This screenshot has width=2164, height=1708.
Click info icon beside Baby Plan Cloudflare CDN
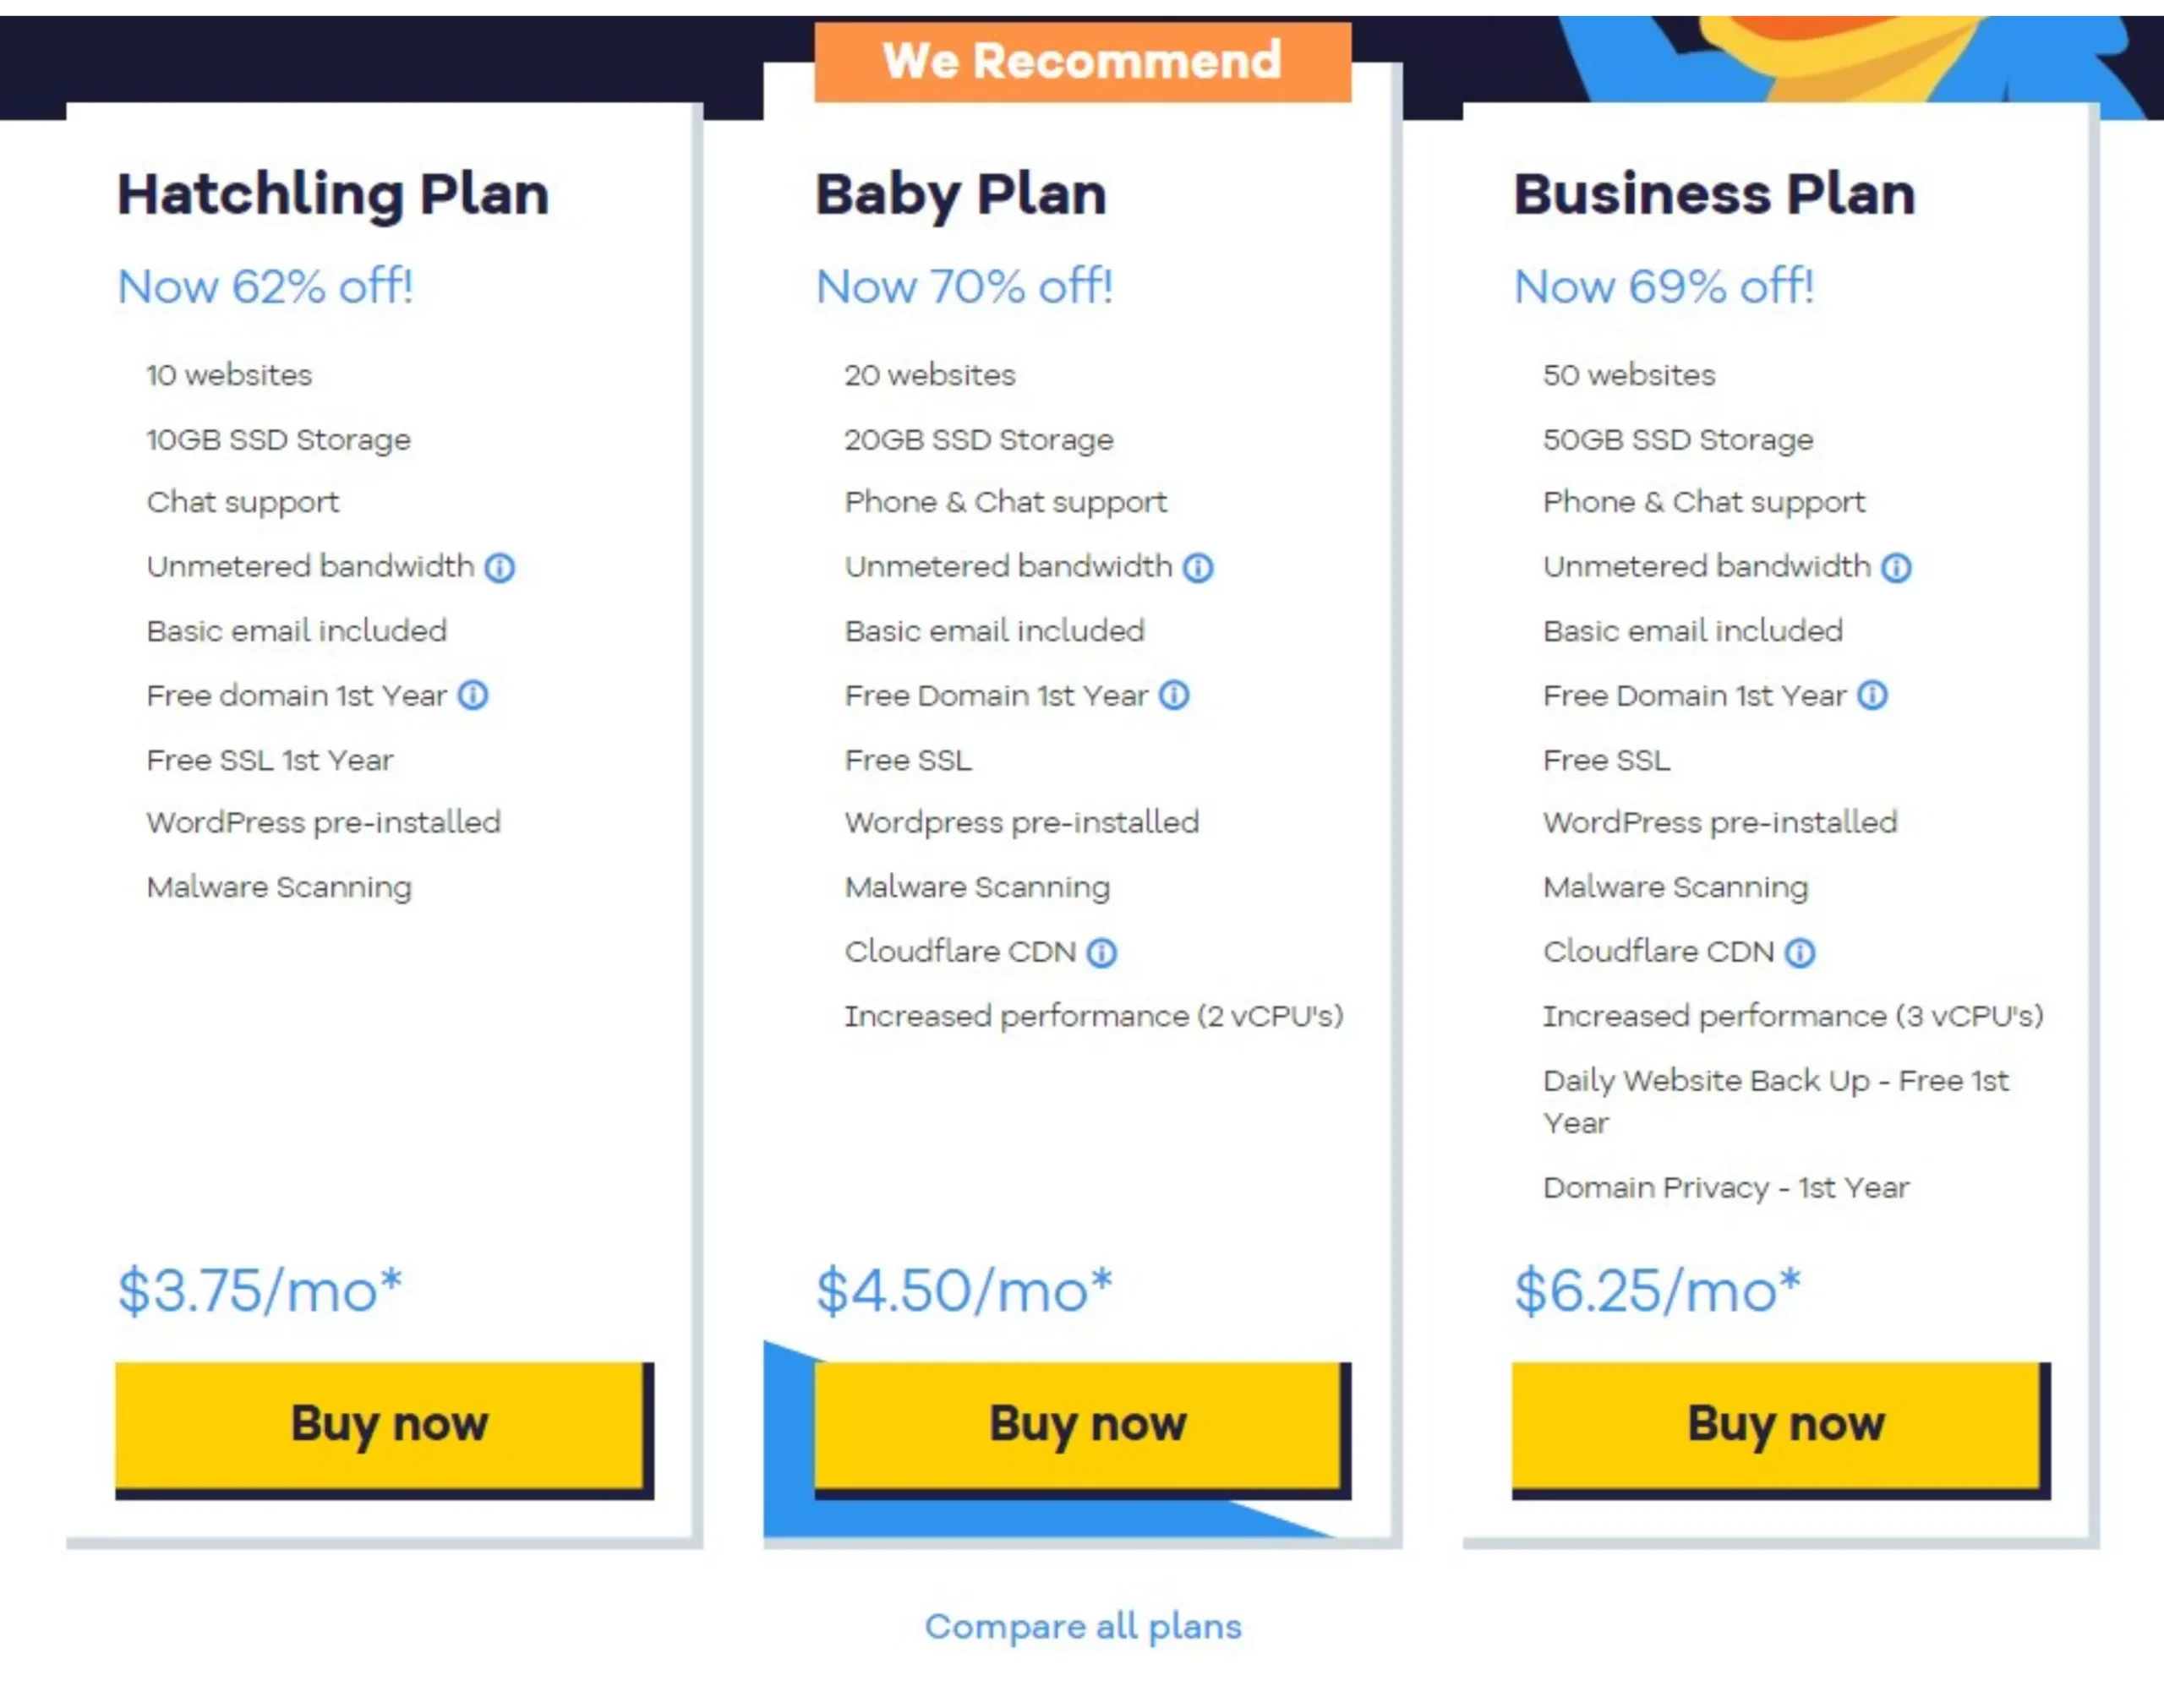click(1102, 953)
